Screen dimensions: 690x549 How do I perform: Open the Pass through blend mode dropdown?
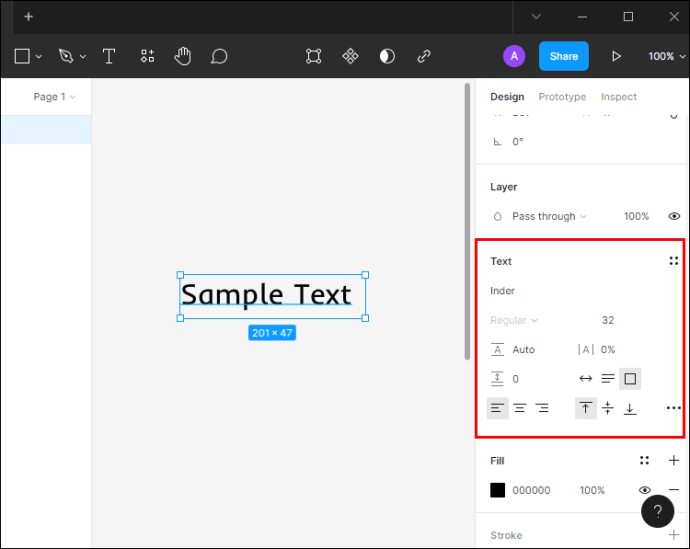(x=549, y=216)
